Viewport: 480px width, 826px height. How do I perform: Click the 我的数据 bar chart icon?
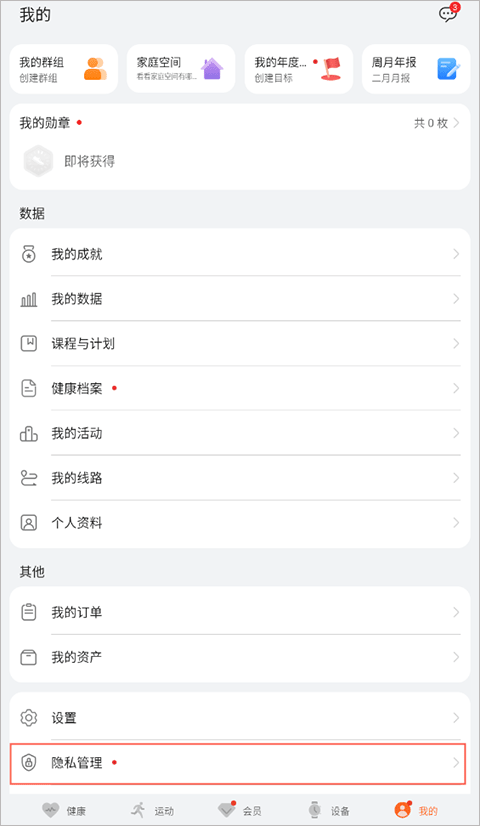[x=29, y=300]
